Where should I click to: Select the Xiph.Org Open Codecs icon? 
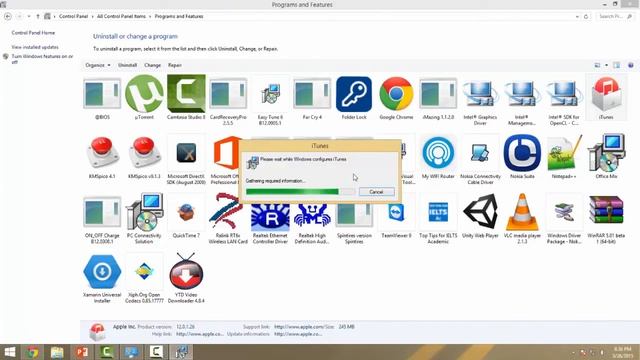click(x=144, y=271)
